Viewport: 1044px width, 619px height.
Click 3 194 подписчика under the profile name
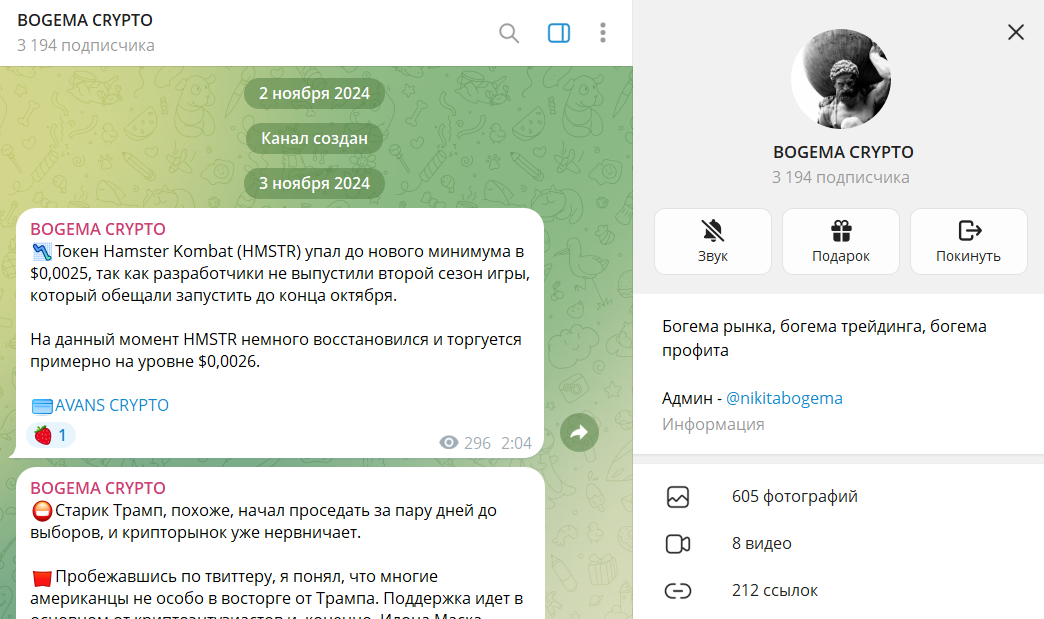(x=840, y=178)
